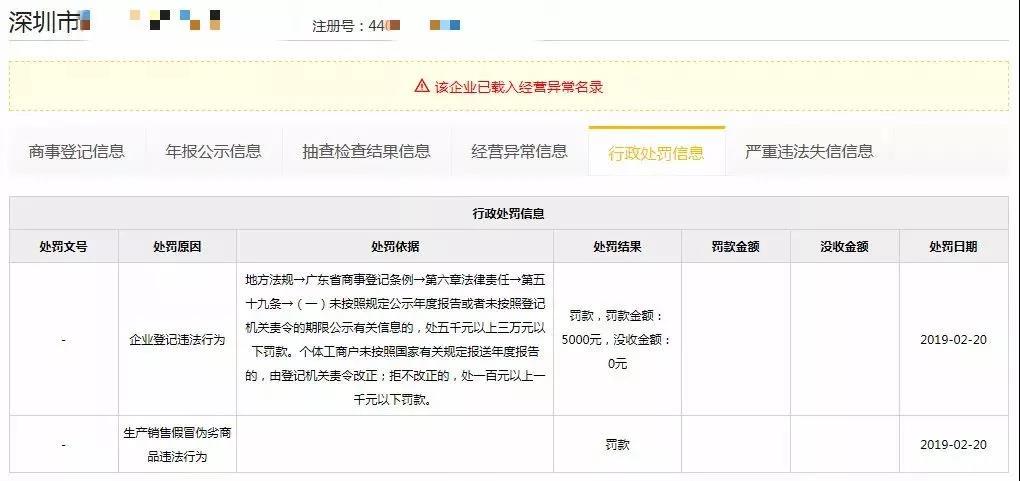Click the 罚款金额 5000元 result cell
Viewport: 1020px width, 481px height.
tap(617, 340)
